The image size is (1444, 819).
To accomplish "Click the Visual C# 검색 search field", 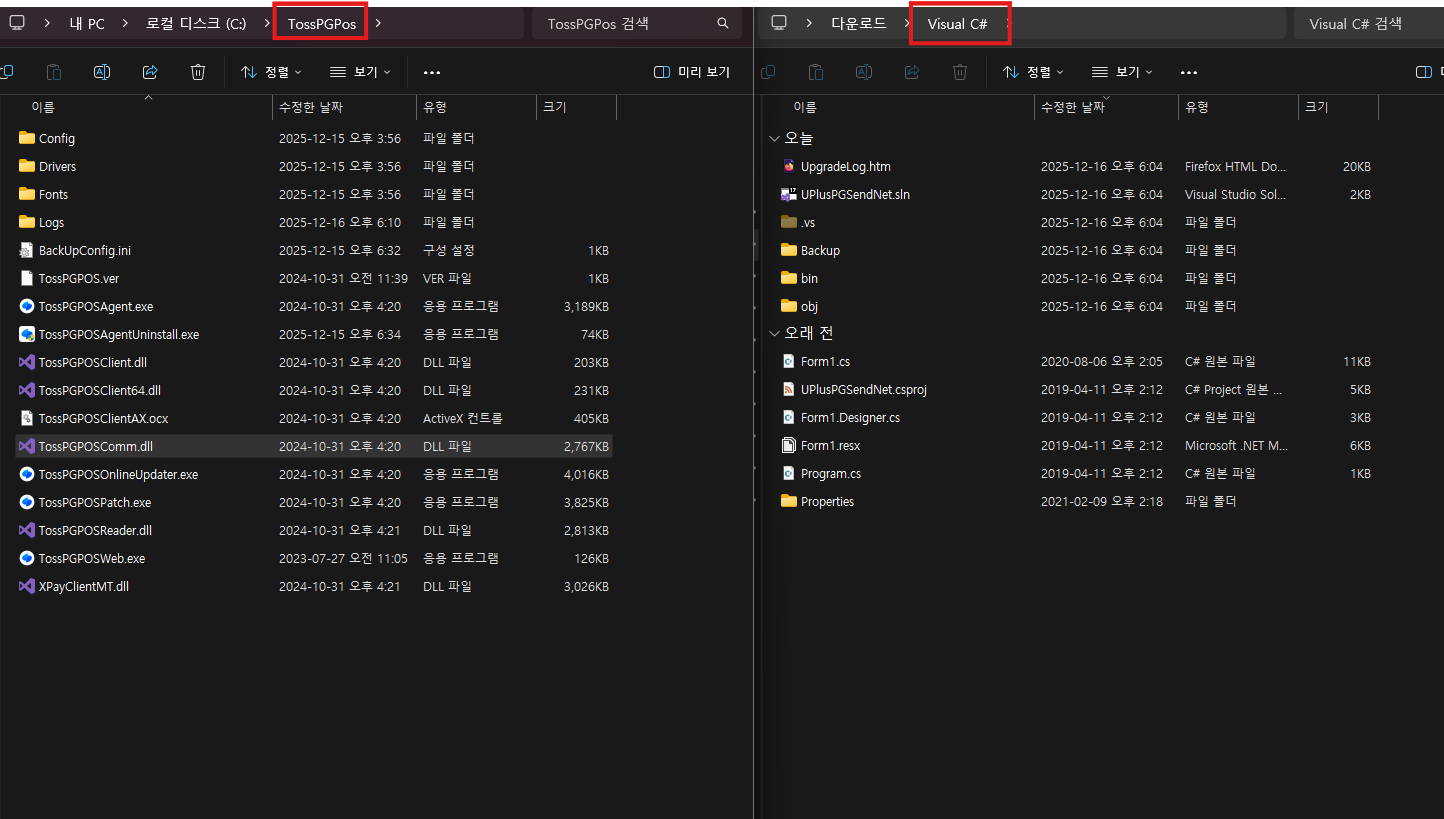I will click(1368, 23).
